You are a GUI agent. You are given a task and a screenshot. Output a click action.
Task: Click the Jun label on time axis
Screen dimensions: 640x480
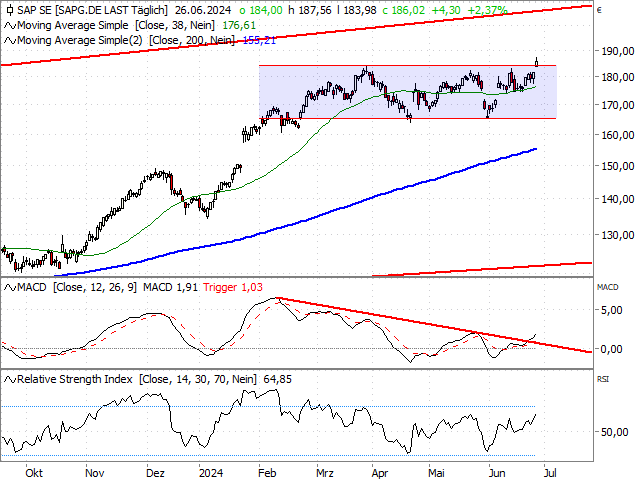click(x=497, y=473)
